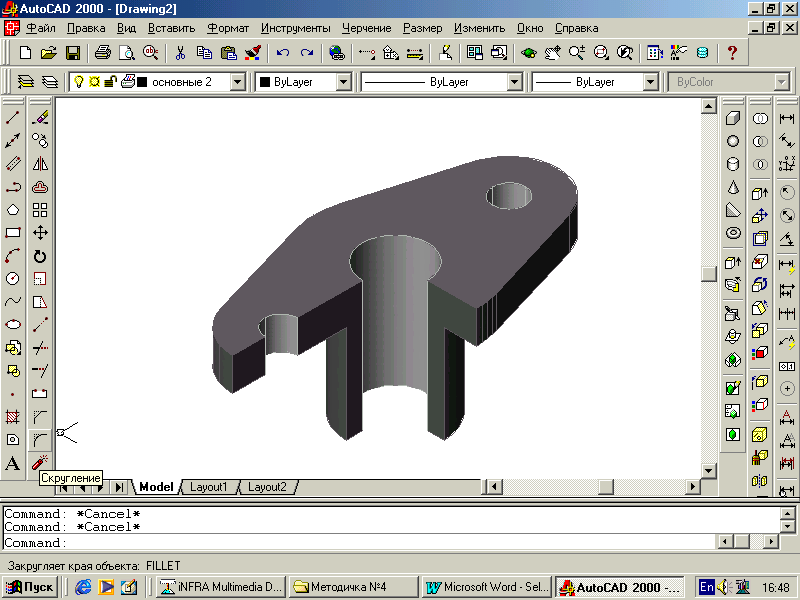Click the Copy to clipboard icon
The image size is (800, 600).
[x=204, y=53]
